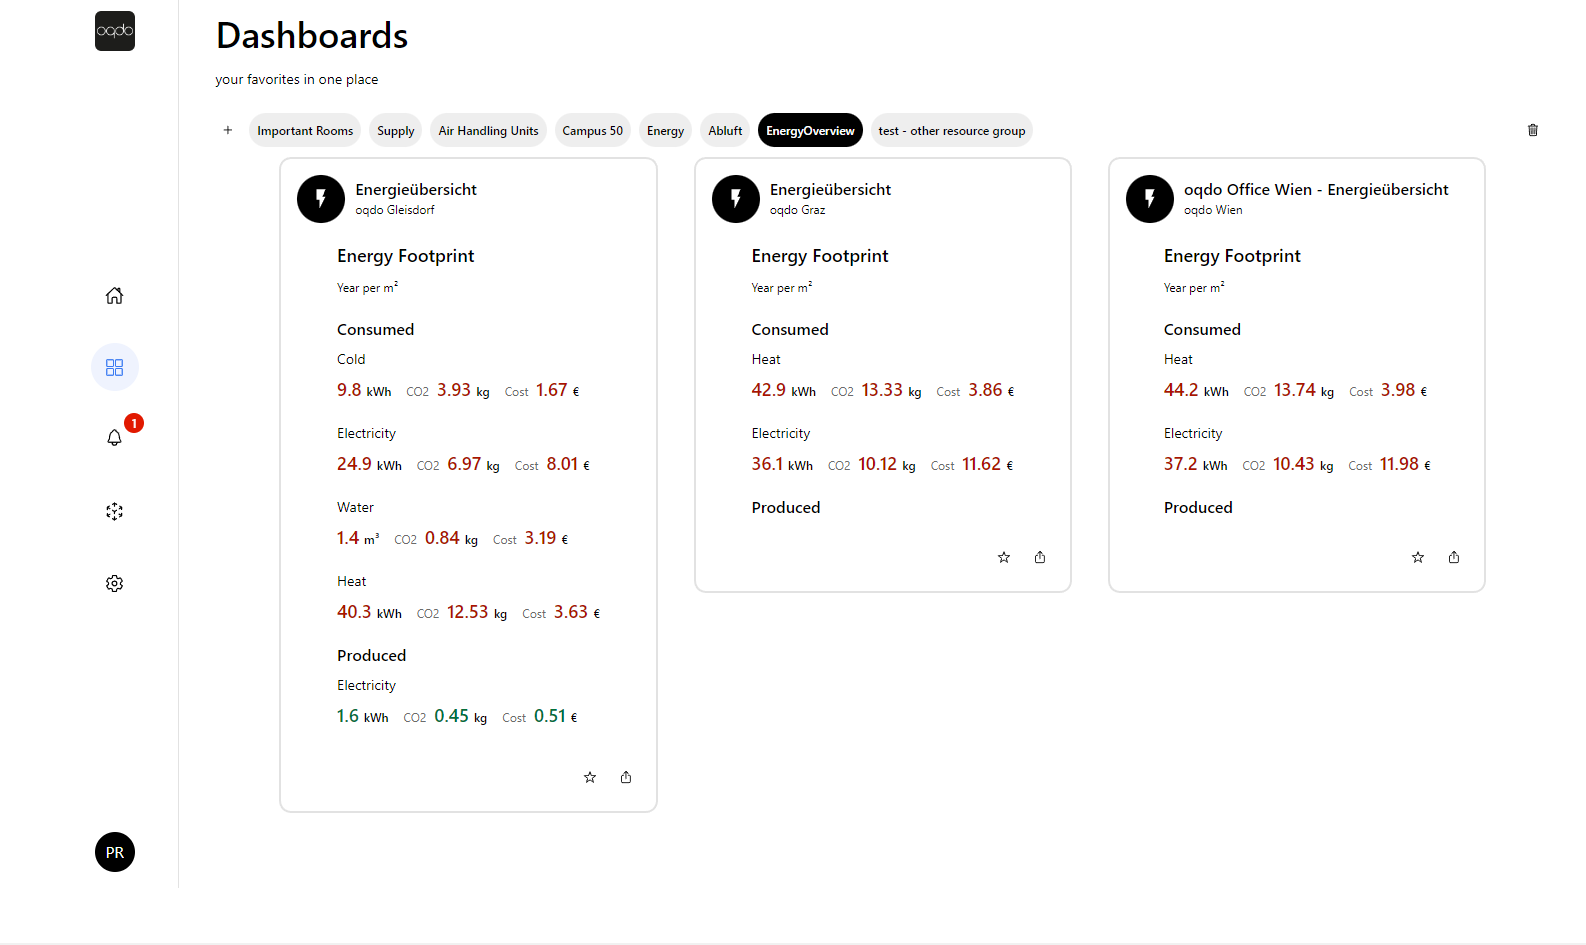Share the oqdo Gleisdorf energy card
The height and width of the screenshot is (945, 1586).
click(626, 778)
